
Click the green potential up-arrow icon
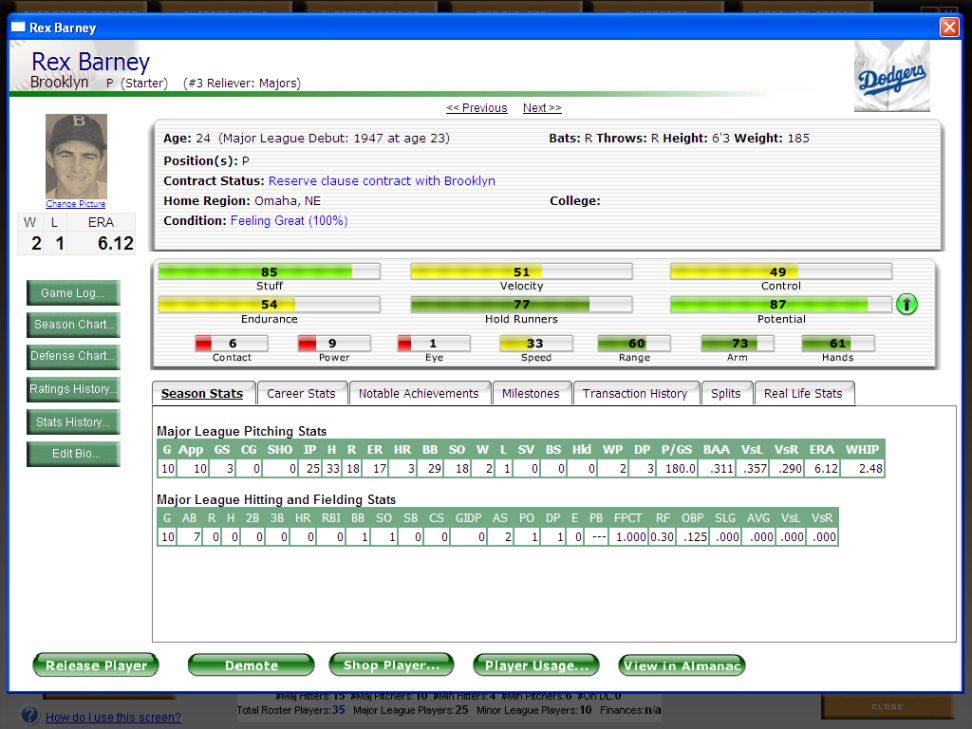[906, 304]
